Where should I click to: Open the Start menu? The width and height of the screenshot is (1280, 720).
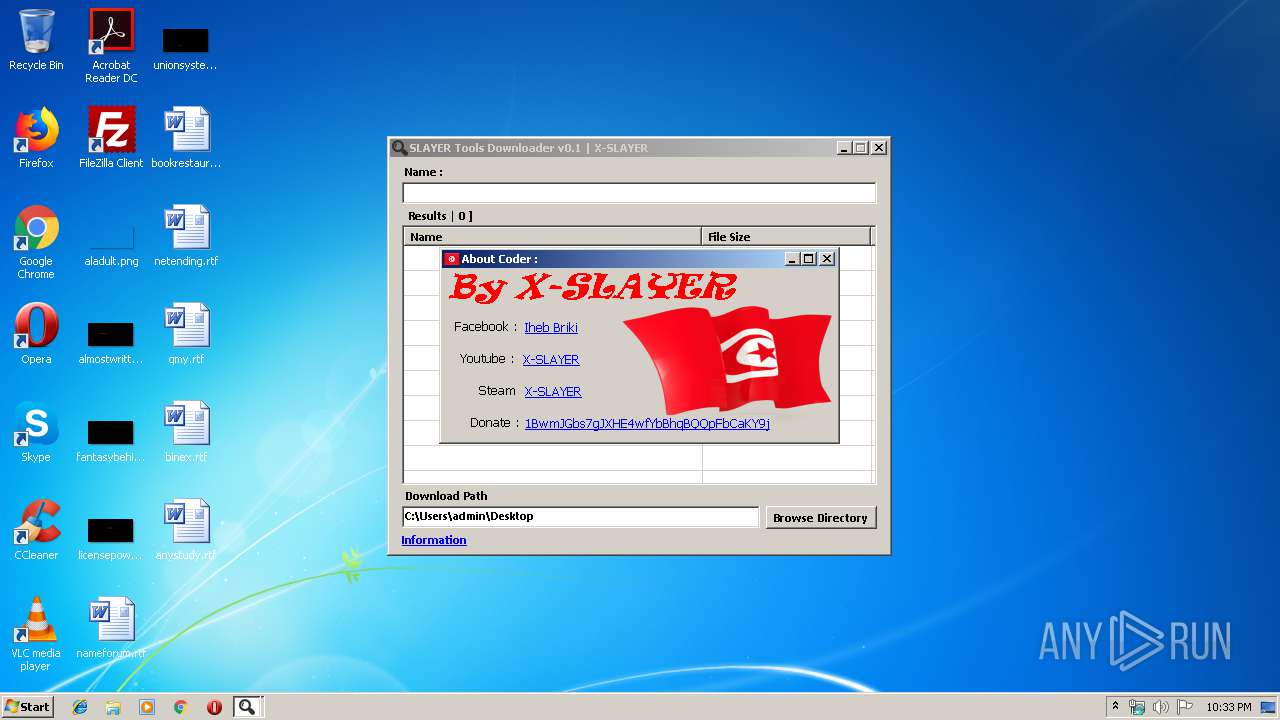click(x=28, y=707)
